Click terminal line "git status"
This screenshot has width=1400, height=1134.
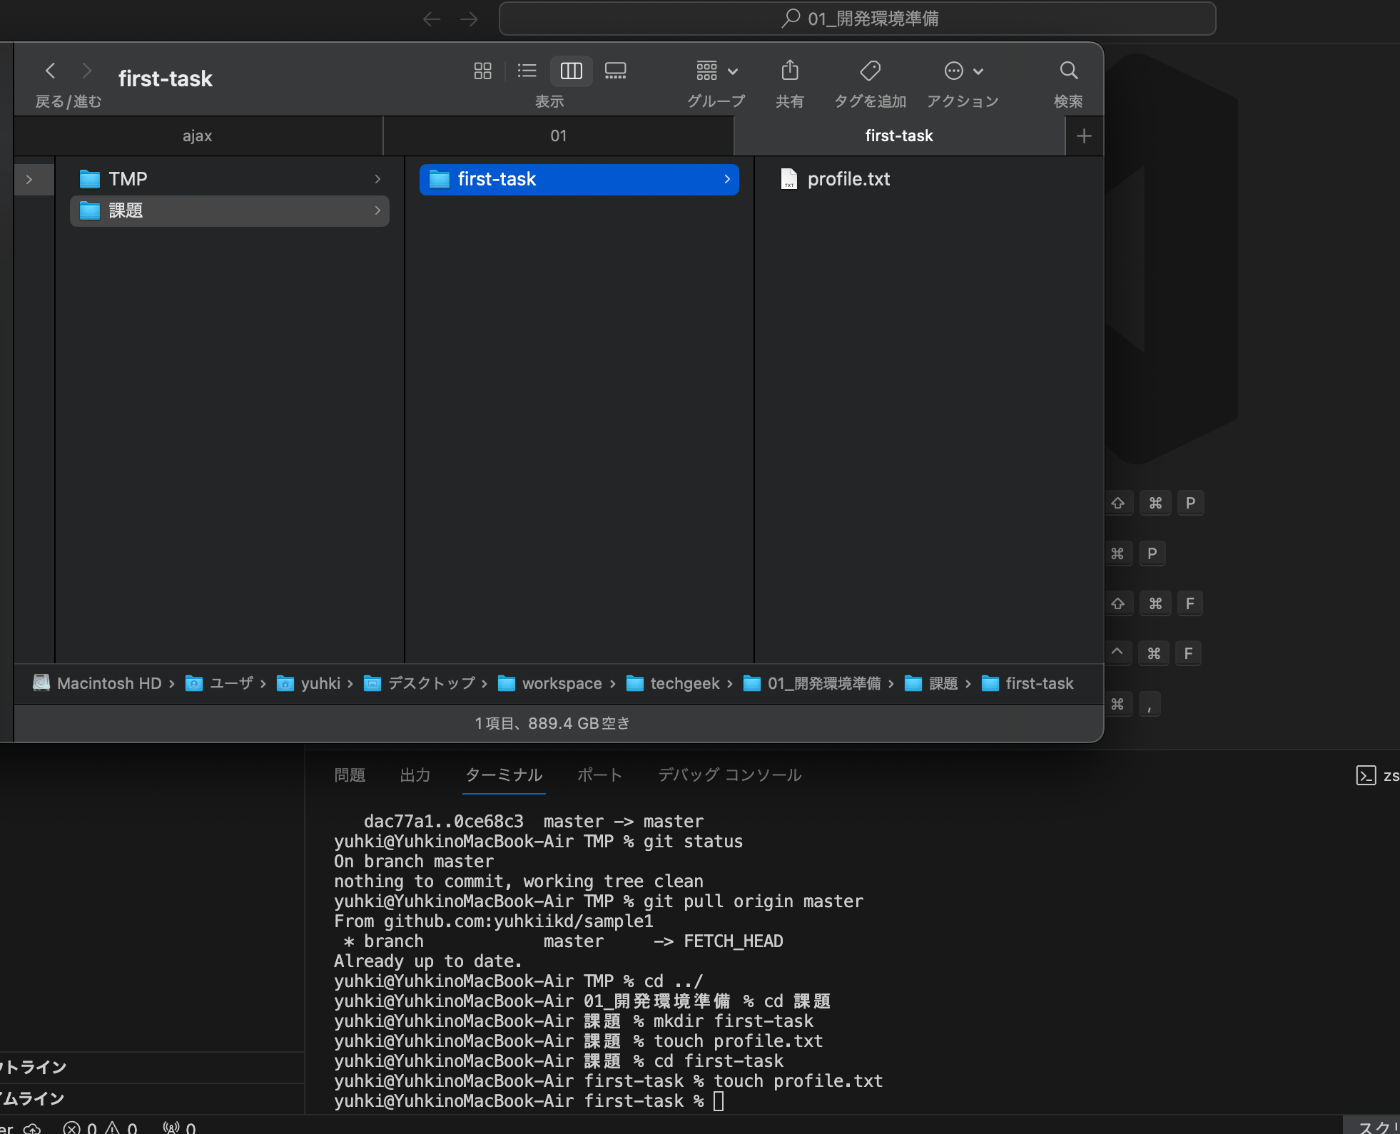click(694, 841)
